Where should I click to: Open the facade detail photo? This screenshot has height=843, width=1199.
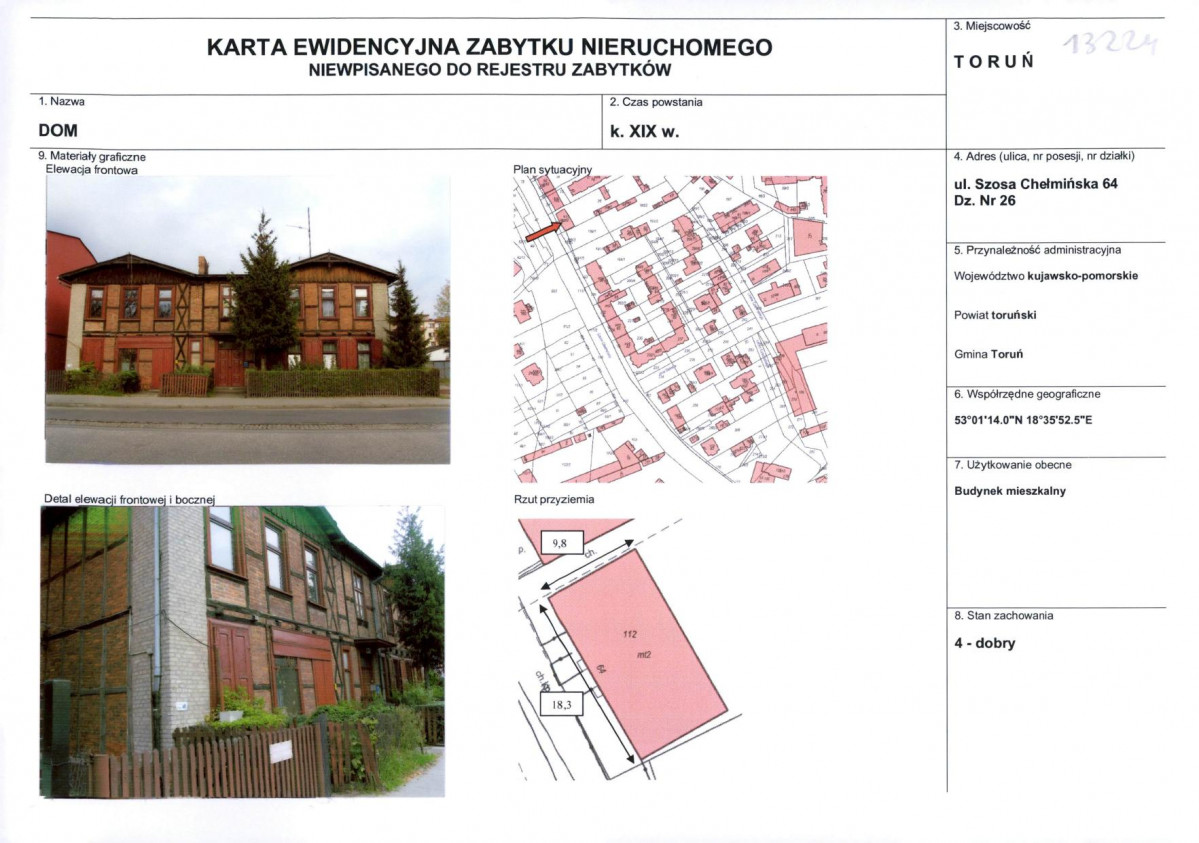tap(242, 652)
